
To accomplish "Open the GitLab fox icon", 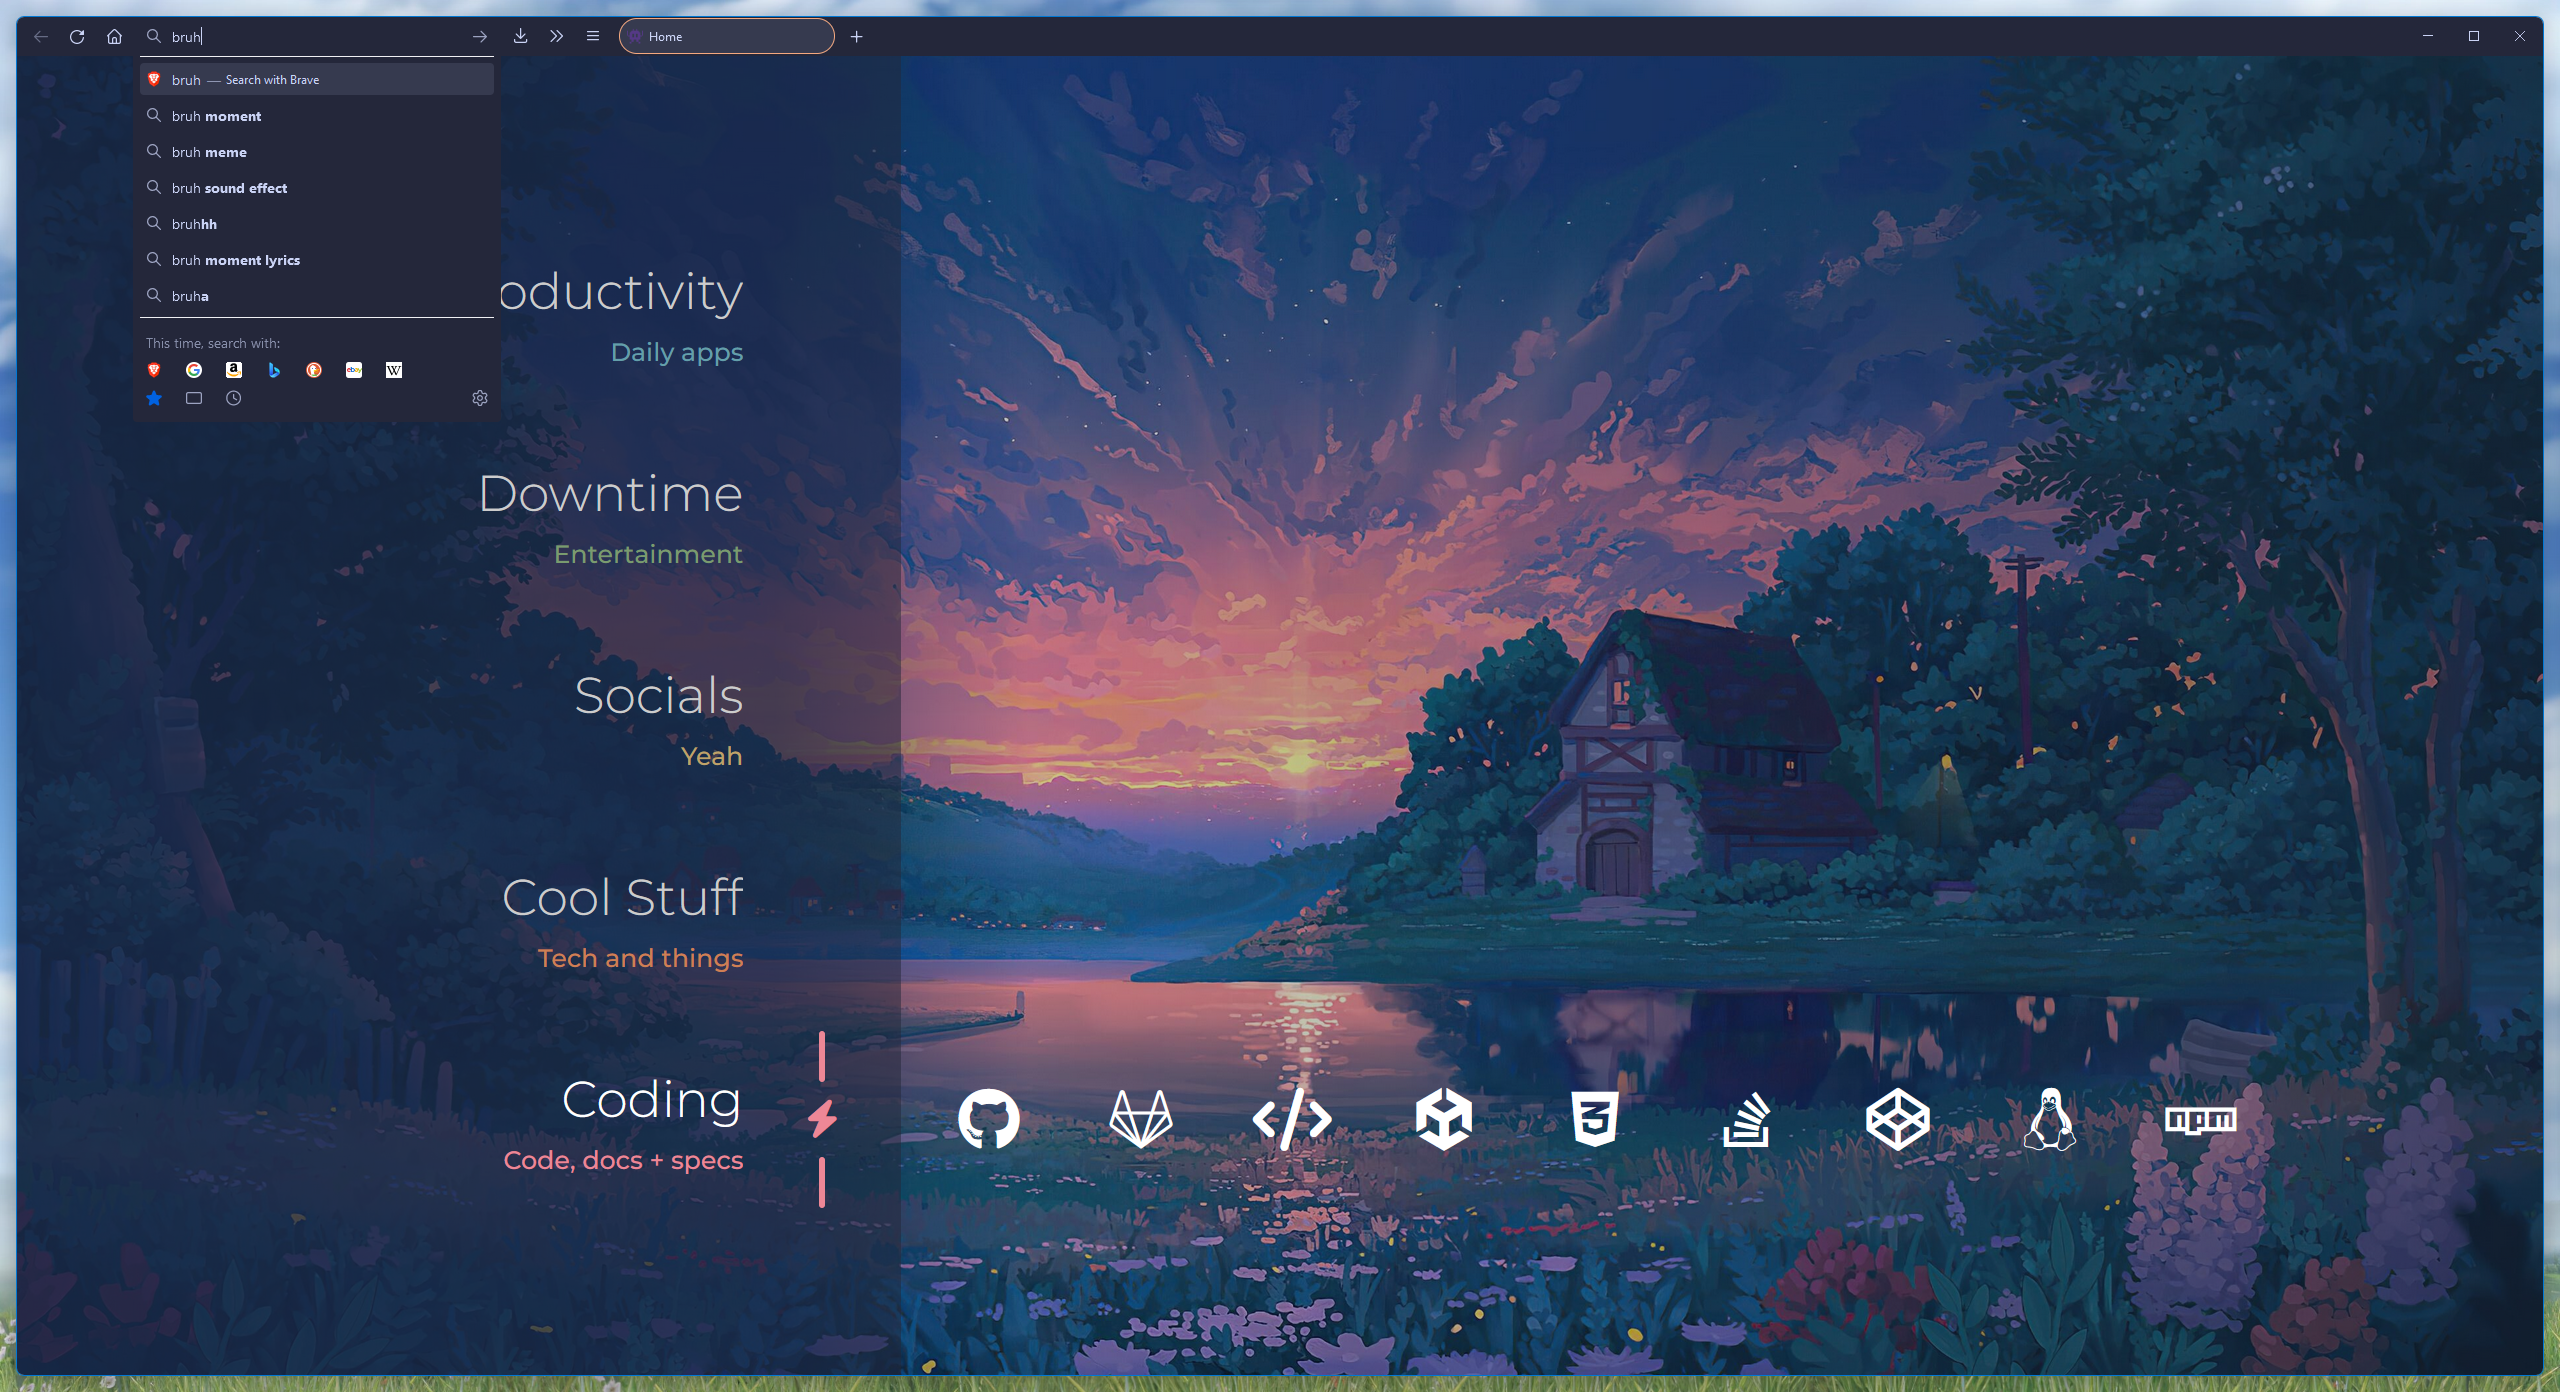I will [1140, 1118].
